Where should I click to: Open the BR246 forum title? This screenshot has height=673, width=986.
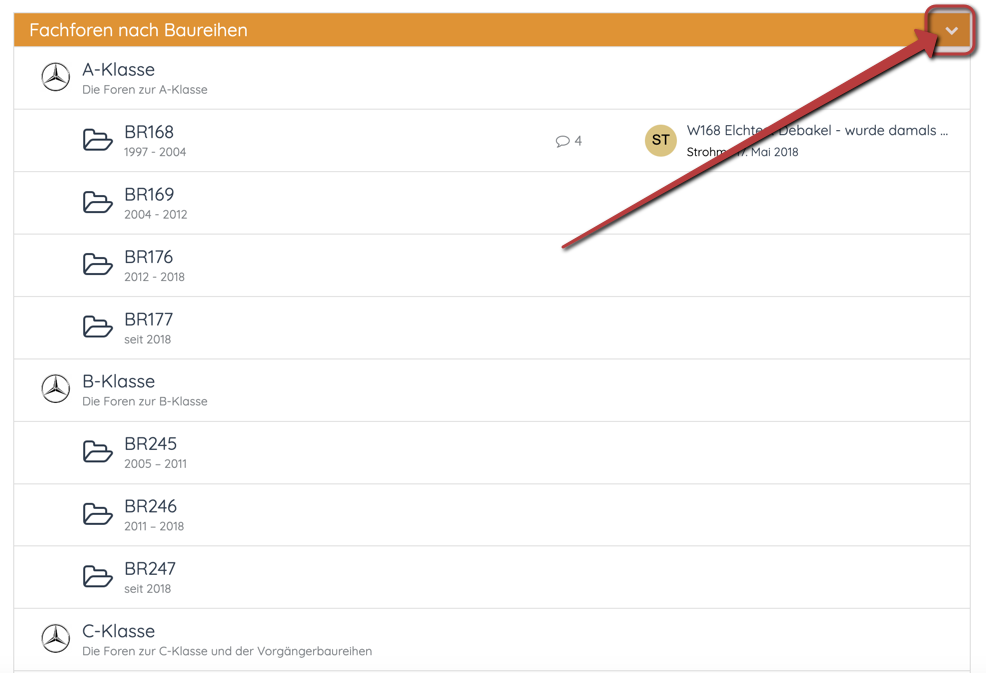(x=150, y=506)
